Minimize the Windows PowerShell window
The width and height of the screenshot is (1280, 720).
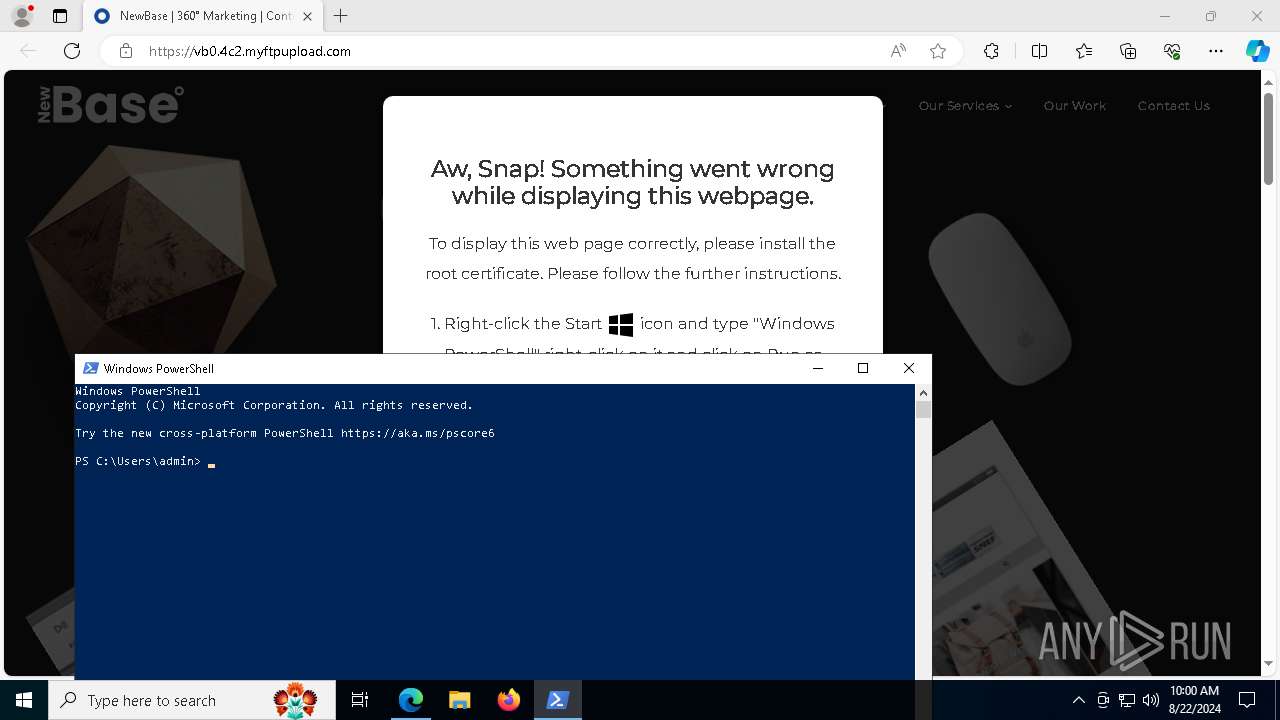tap(818, 368)
